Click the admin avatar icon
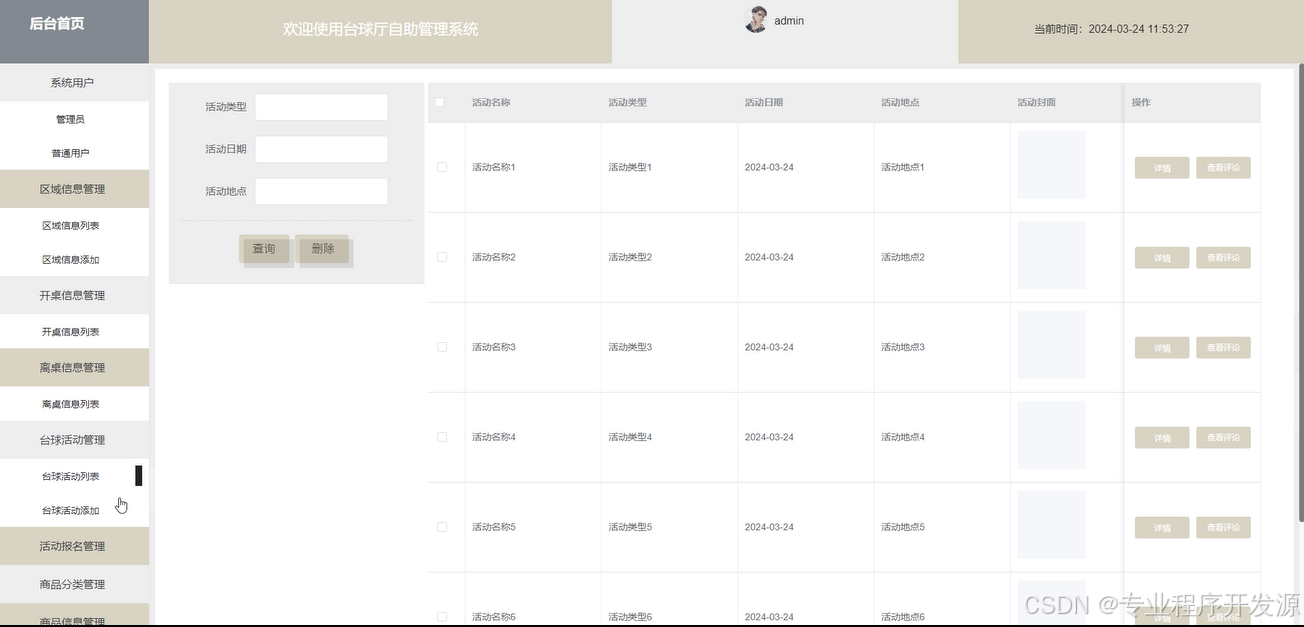 tap(756, 19)
